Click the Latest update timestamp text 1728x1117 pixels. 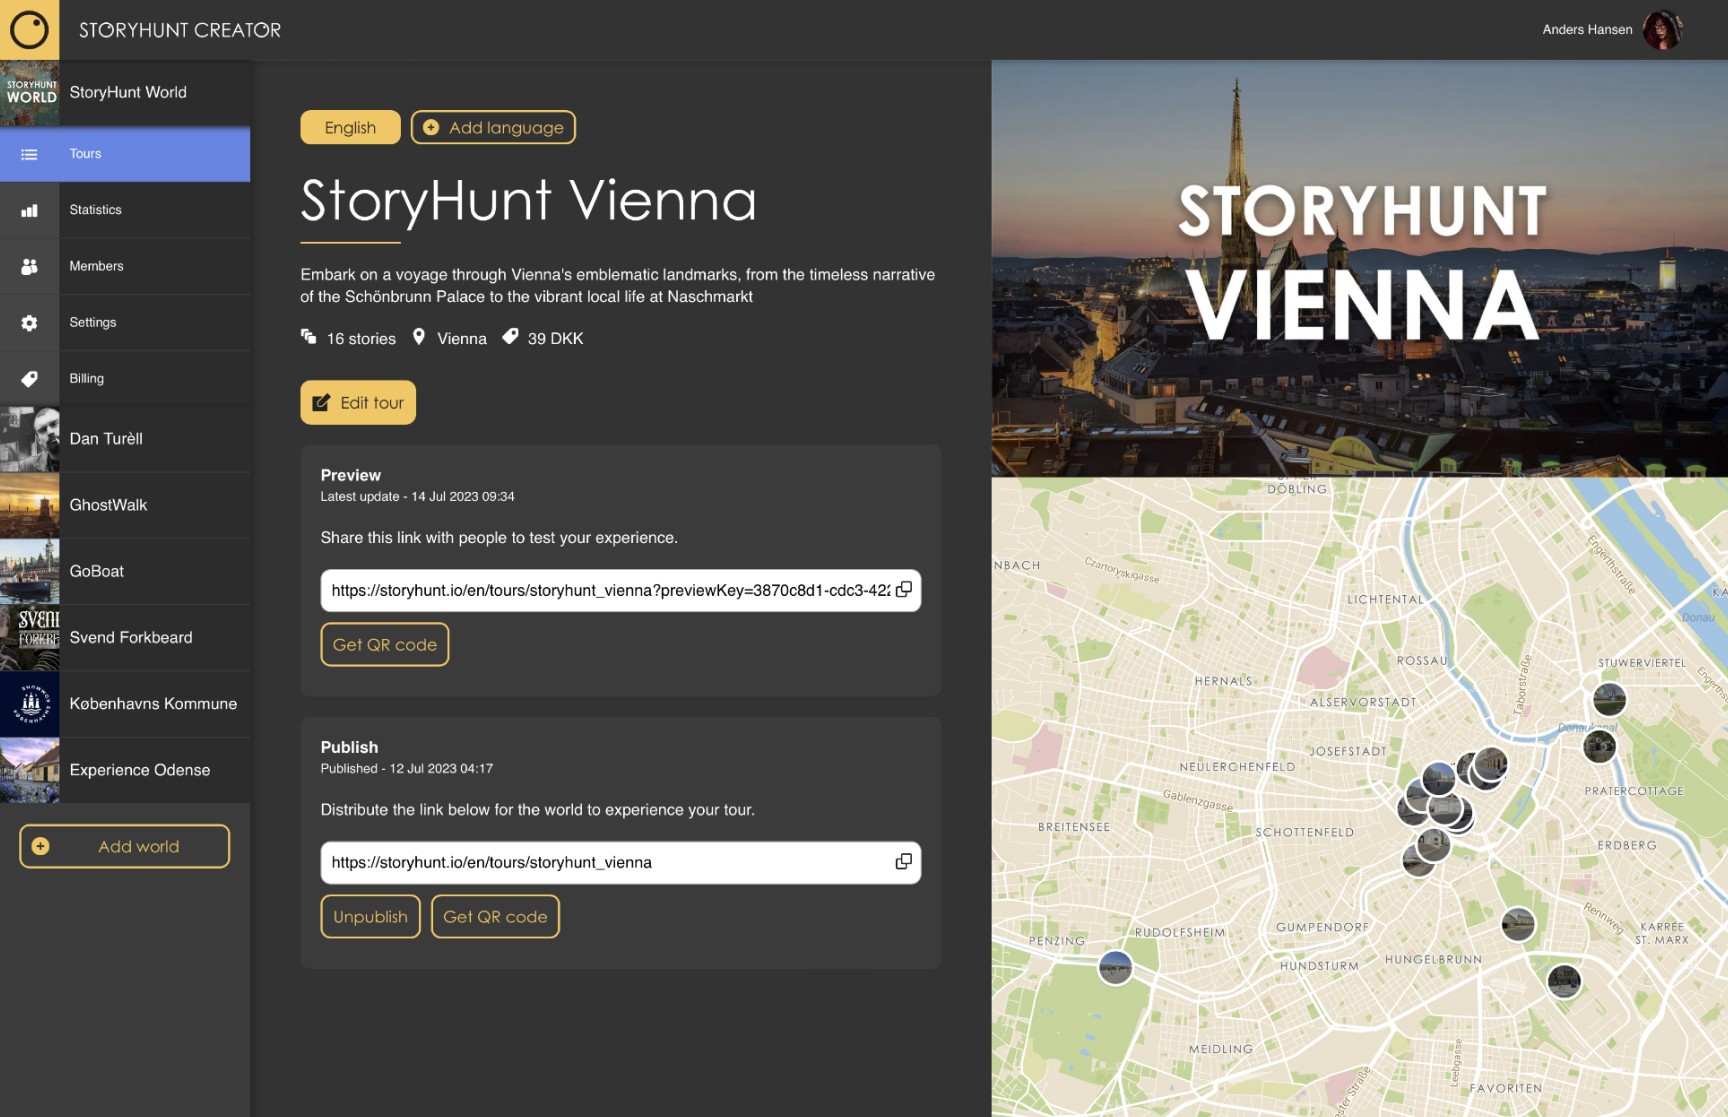(x=417, y=496)
